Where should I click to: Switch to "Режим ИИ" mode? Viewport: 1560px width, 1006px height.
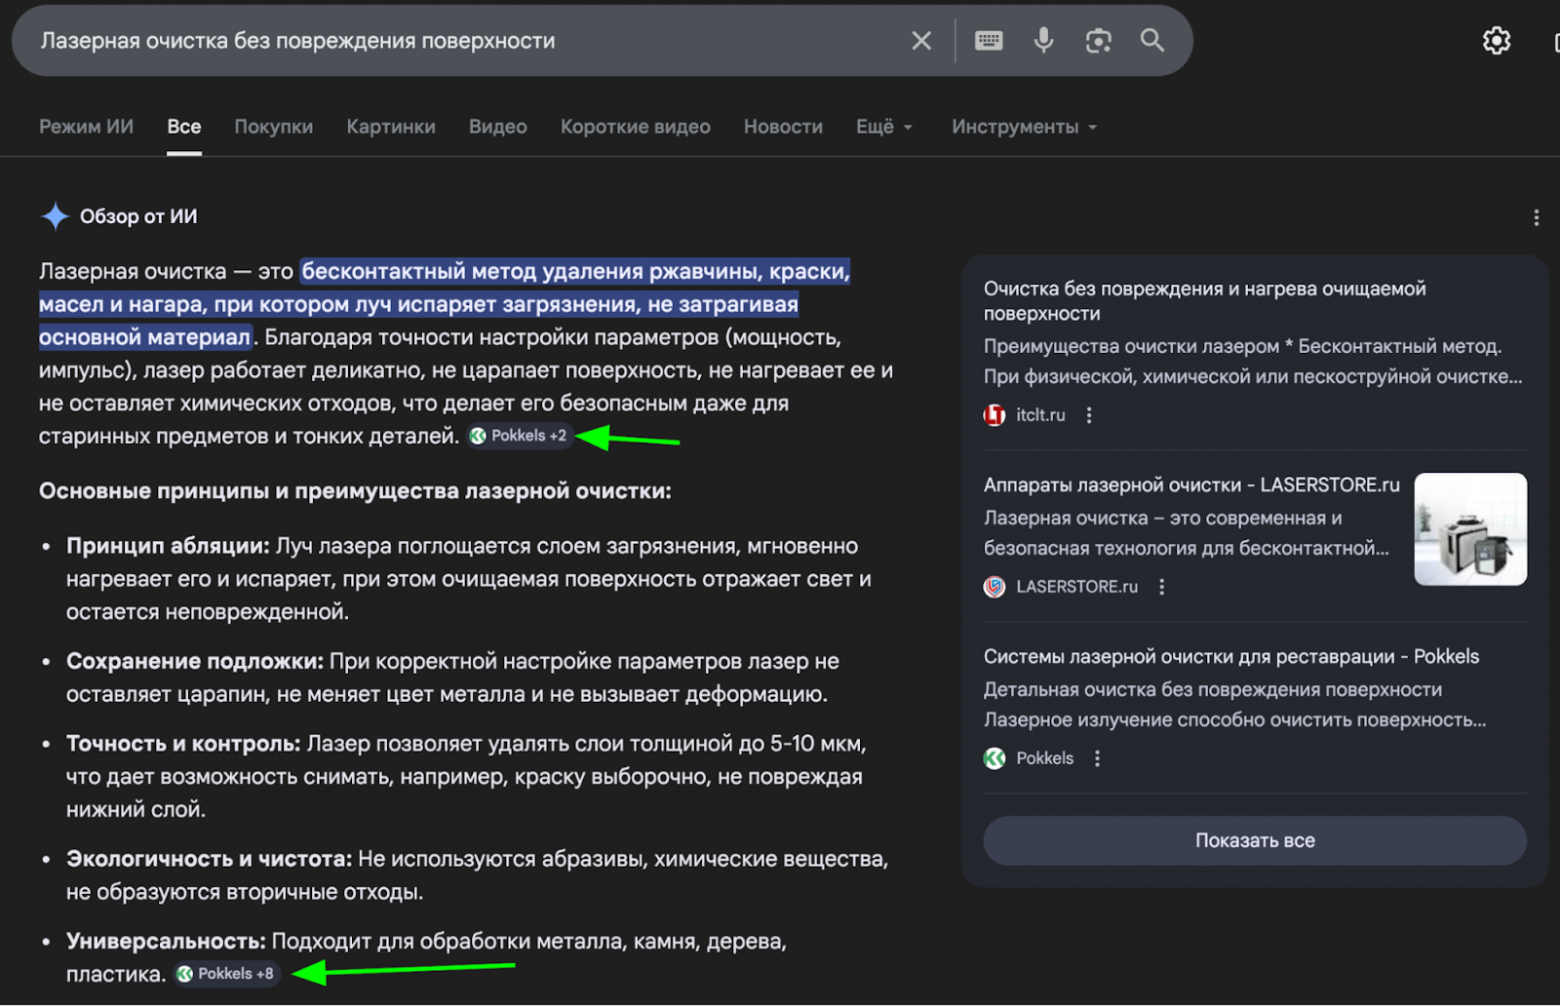[86, 127]
